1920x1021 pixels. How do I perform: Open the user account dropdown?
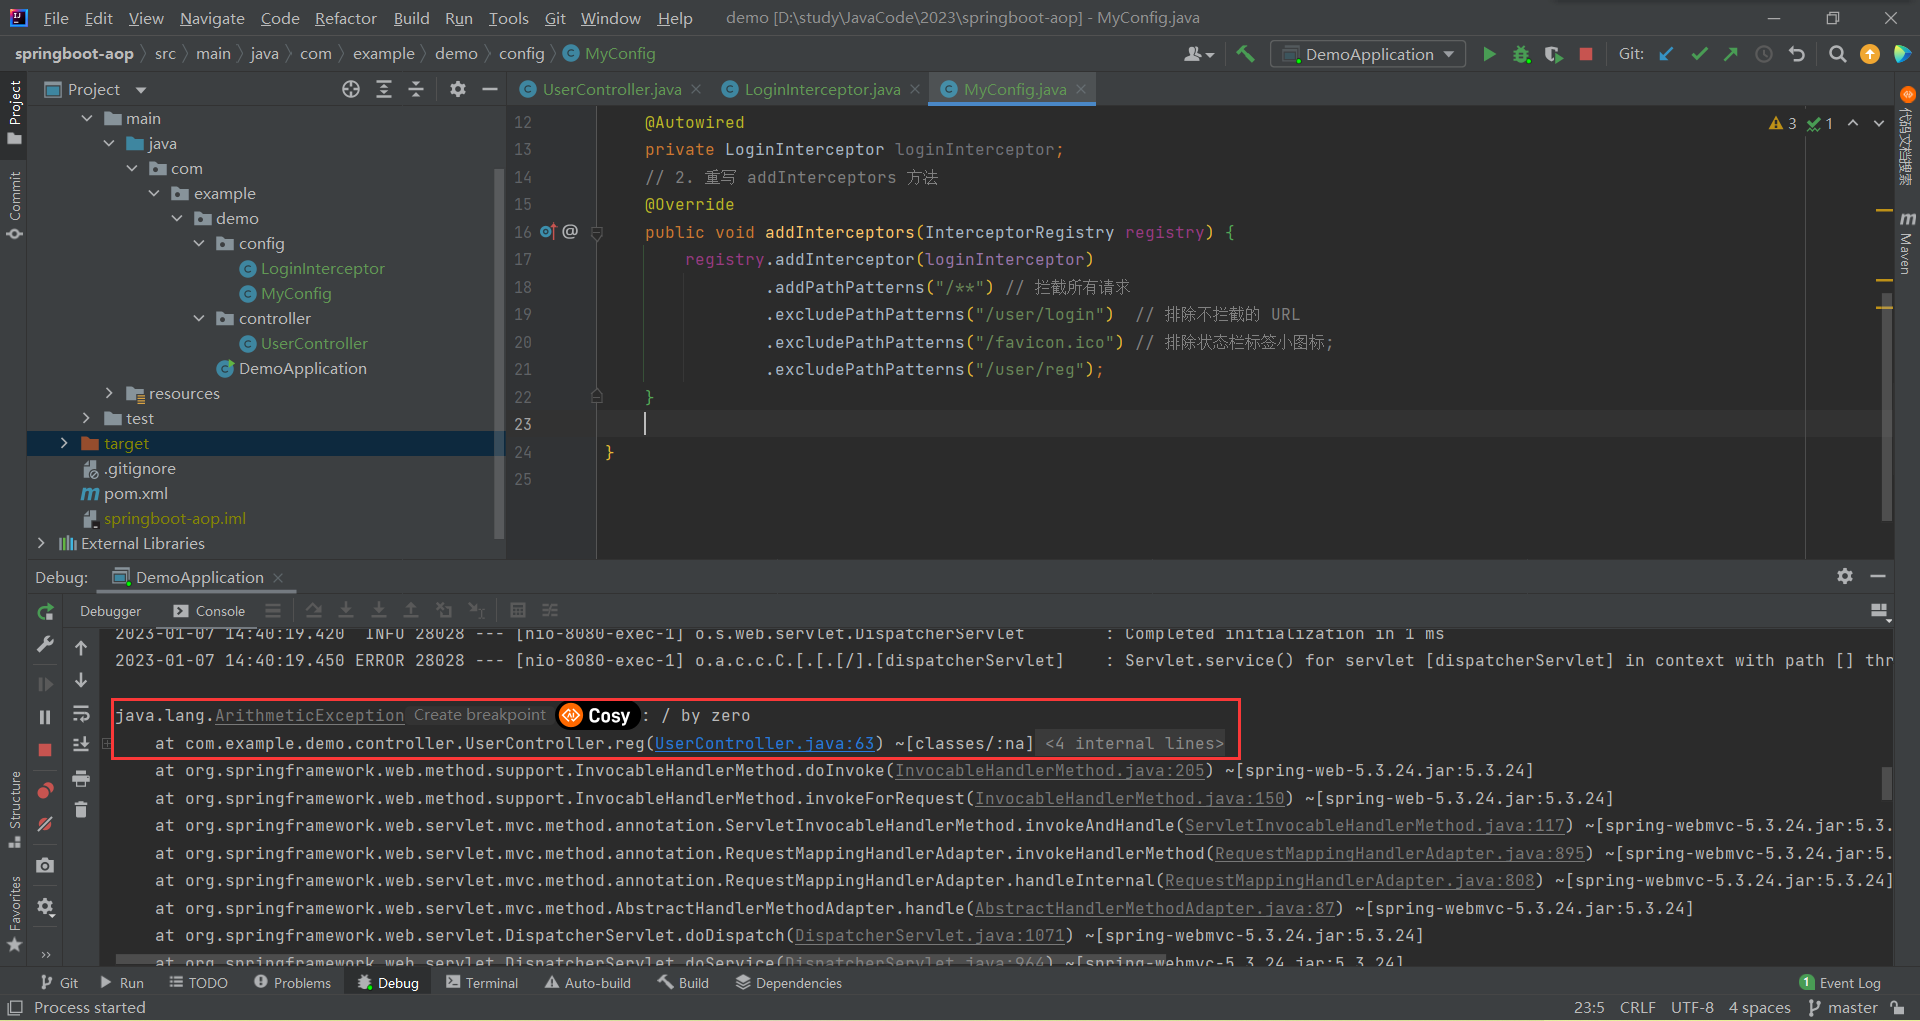(x=1198, y=54)
